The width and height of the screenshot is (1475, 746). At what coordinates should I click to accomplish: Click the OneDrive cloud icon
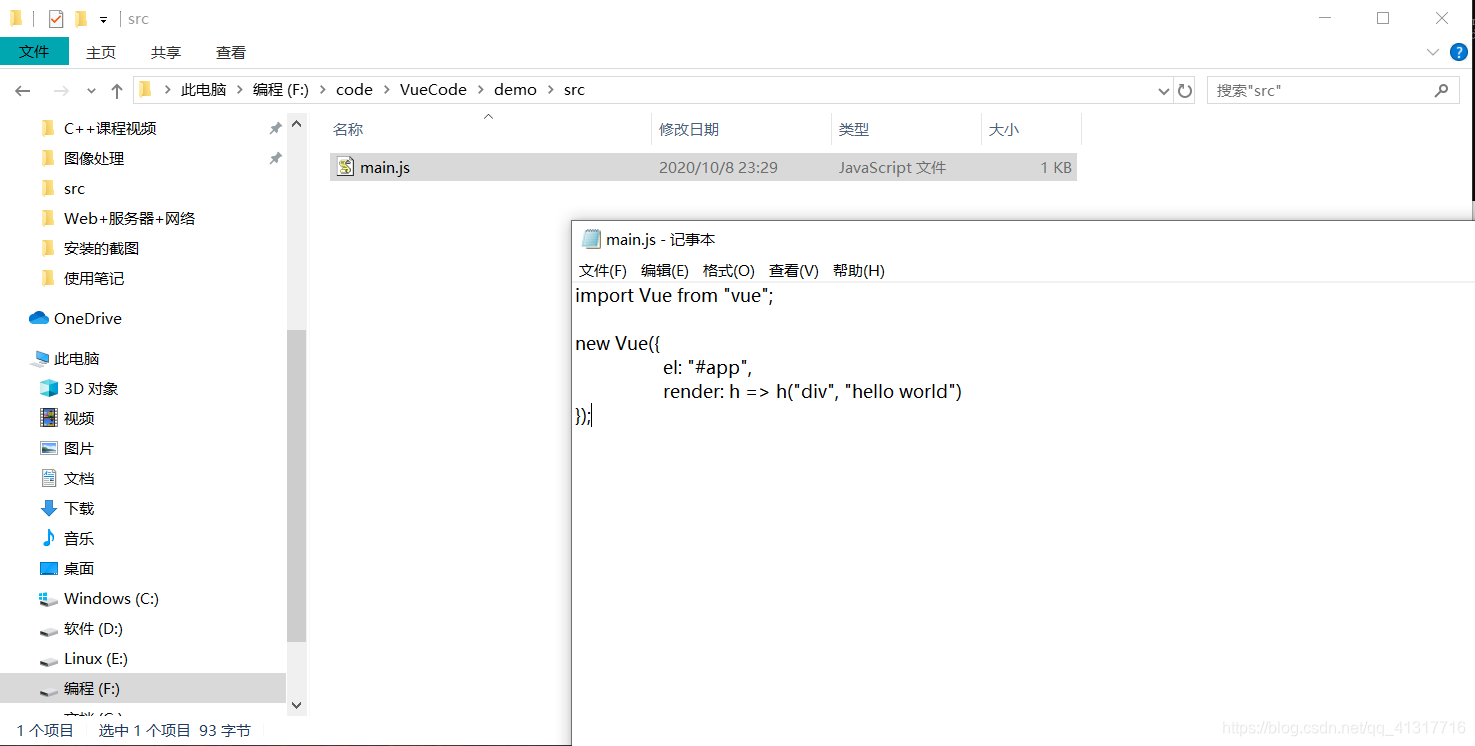pos(39,318)
